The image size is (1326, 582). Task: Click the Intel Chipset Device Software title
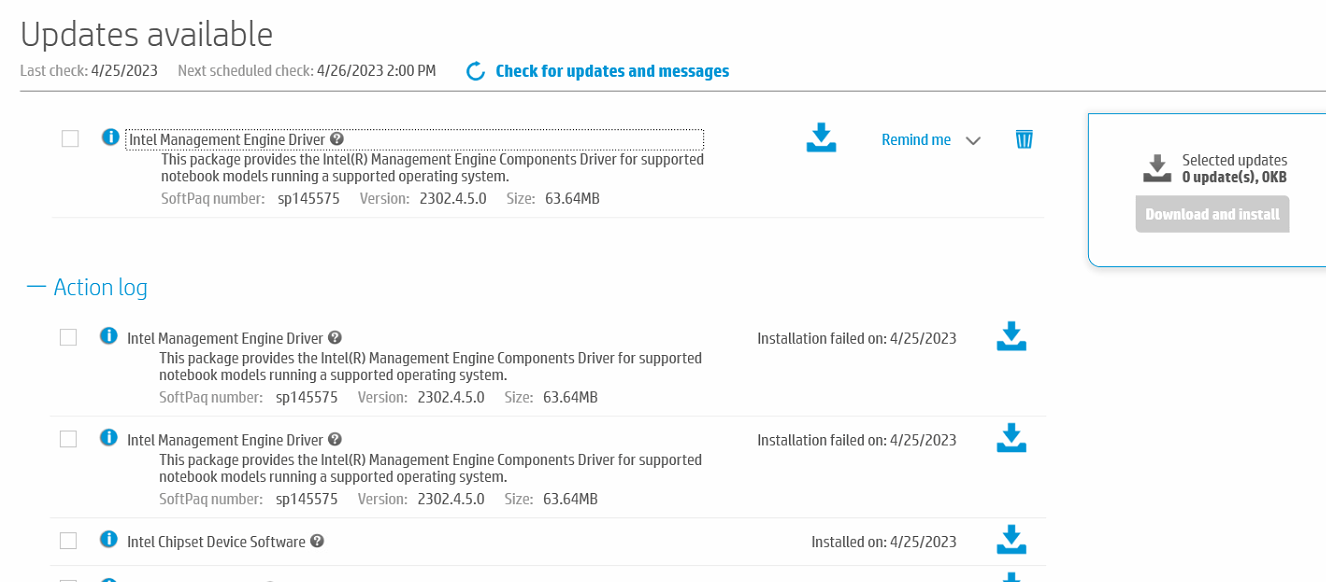point(216,541)
